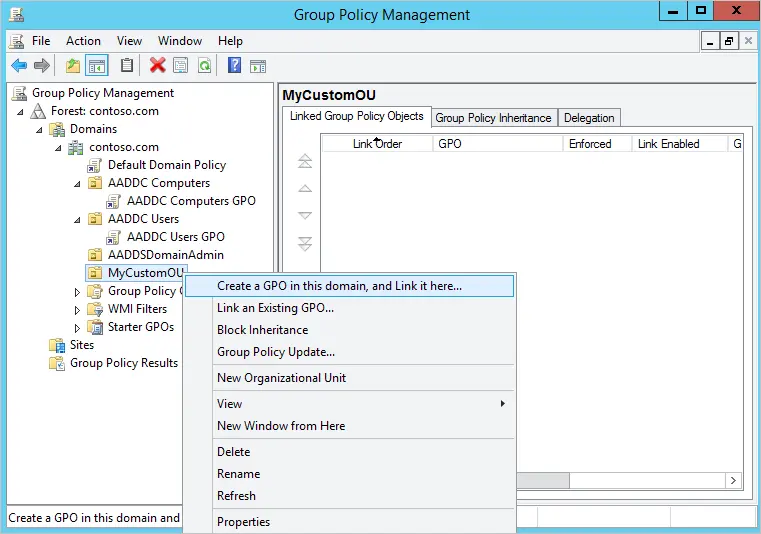Choose Create a GPO in this domain
This screenshot has height=534, width=761.
point(339,286)
